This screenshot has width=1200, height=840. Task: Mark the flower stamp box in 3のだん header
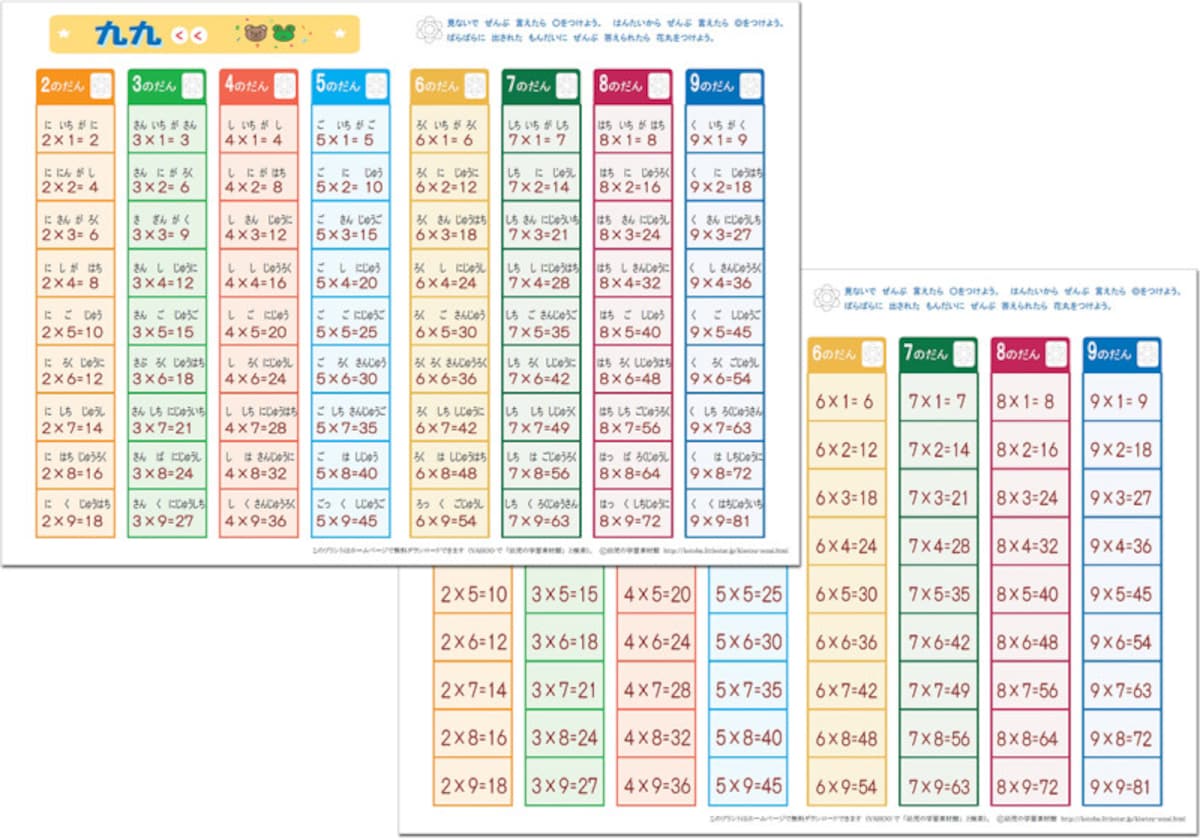[193, 86]
